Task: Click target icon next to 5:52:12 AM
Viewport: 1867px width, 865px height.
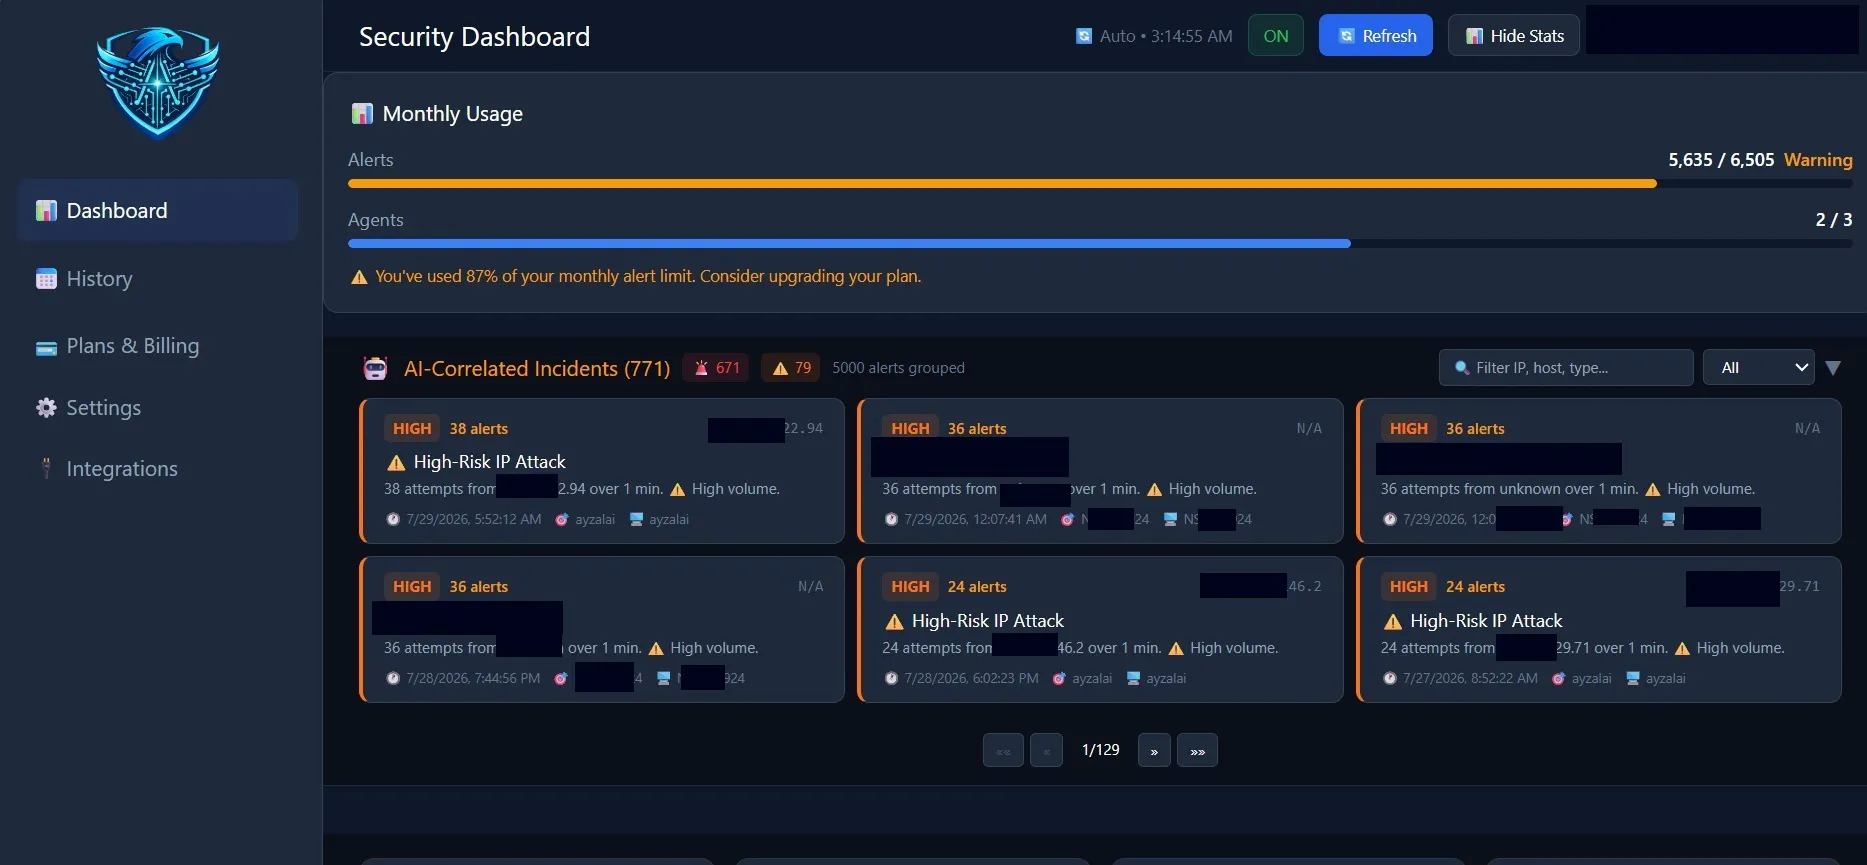Action: (x=562, y=520)
